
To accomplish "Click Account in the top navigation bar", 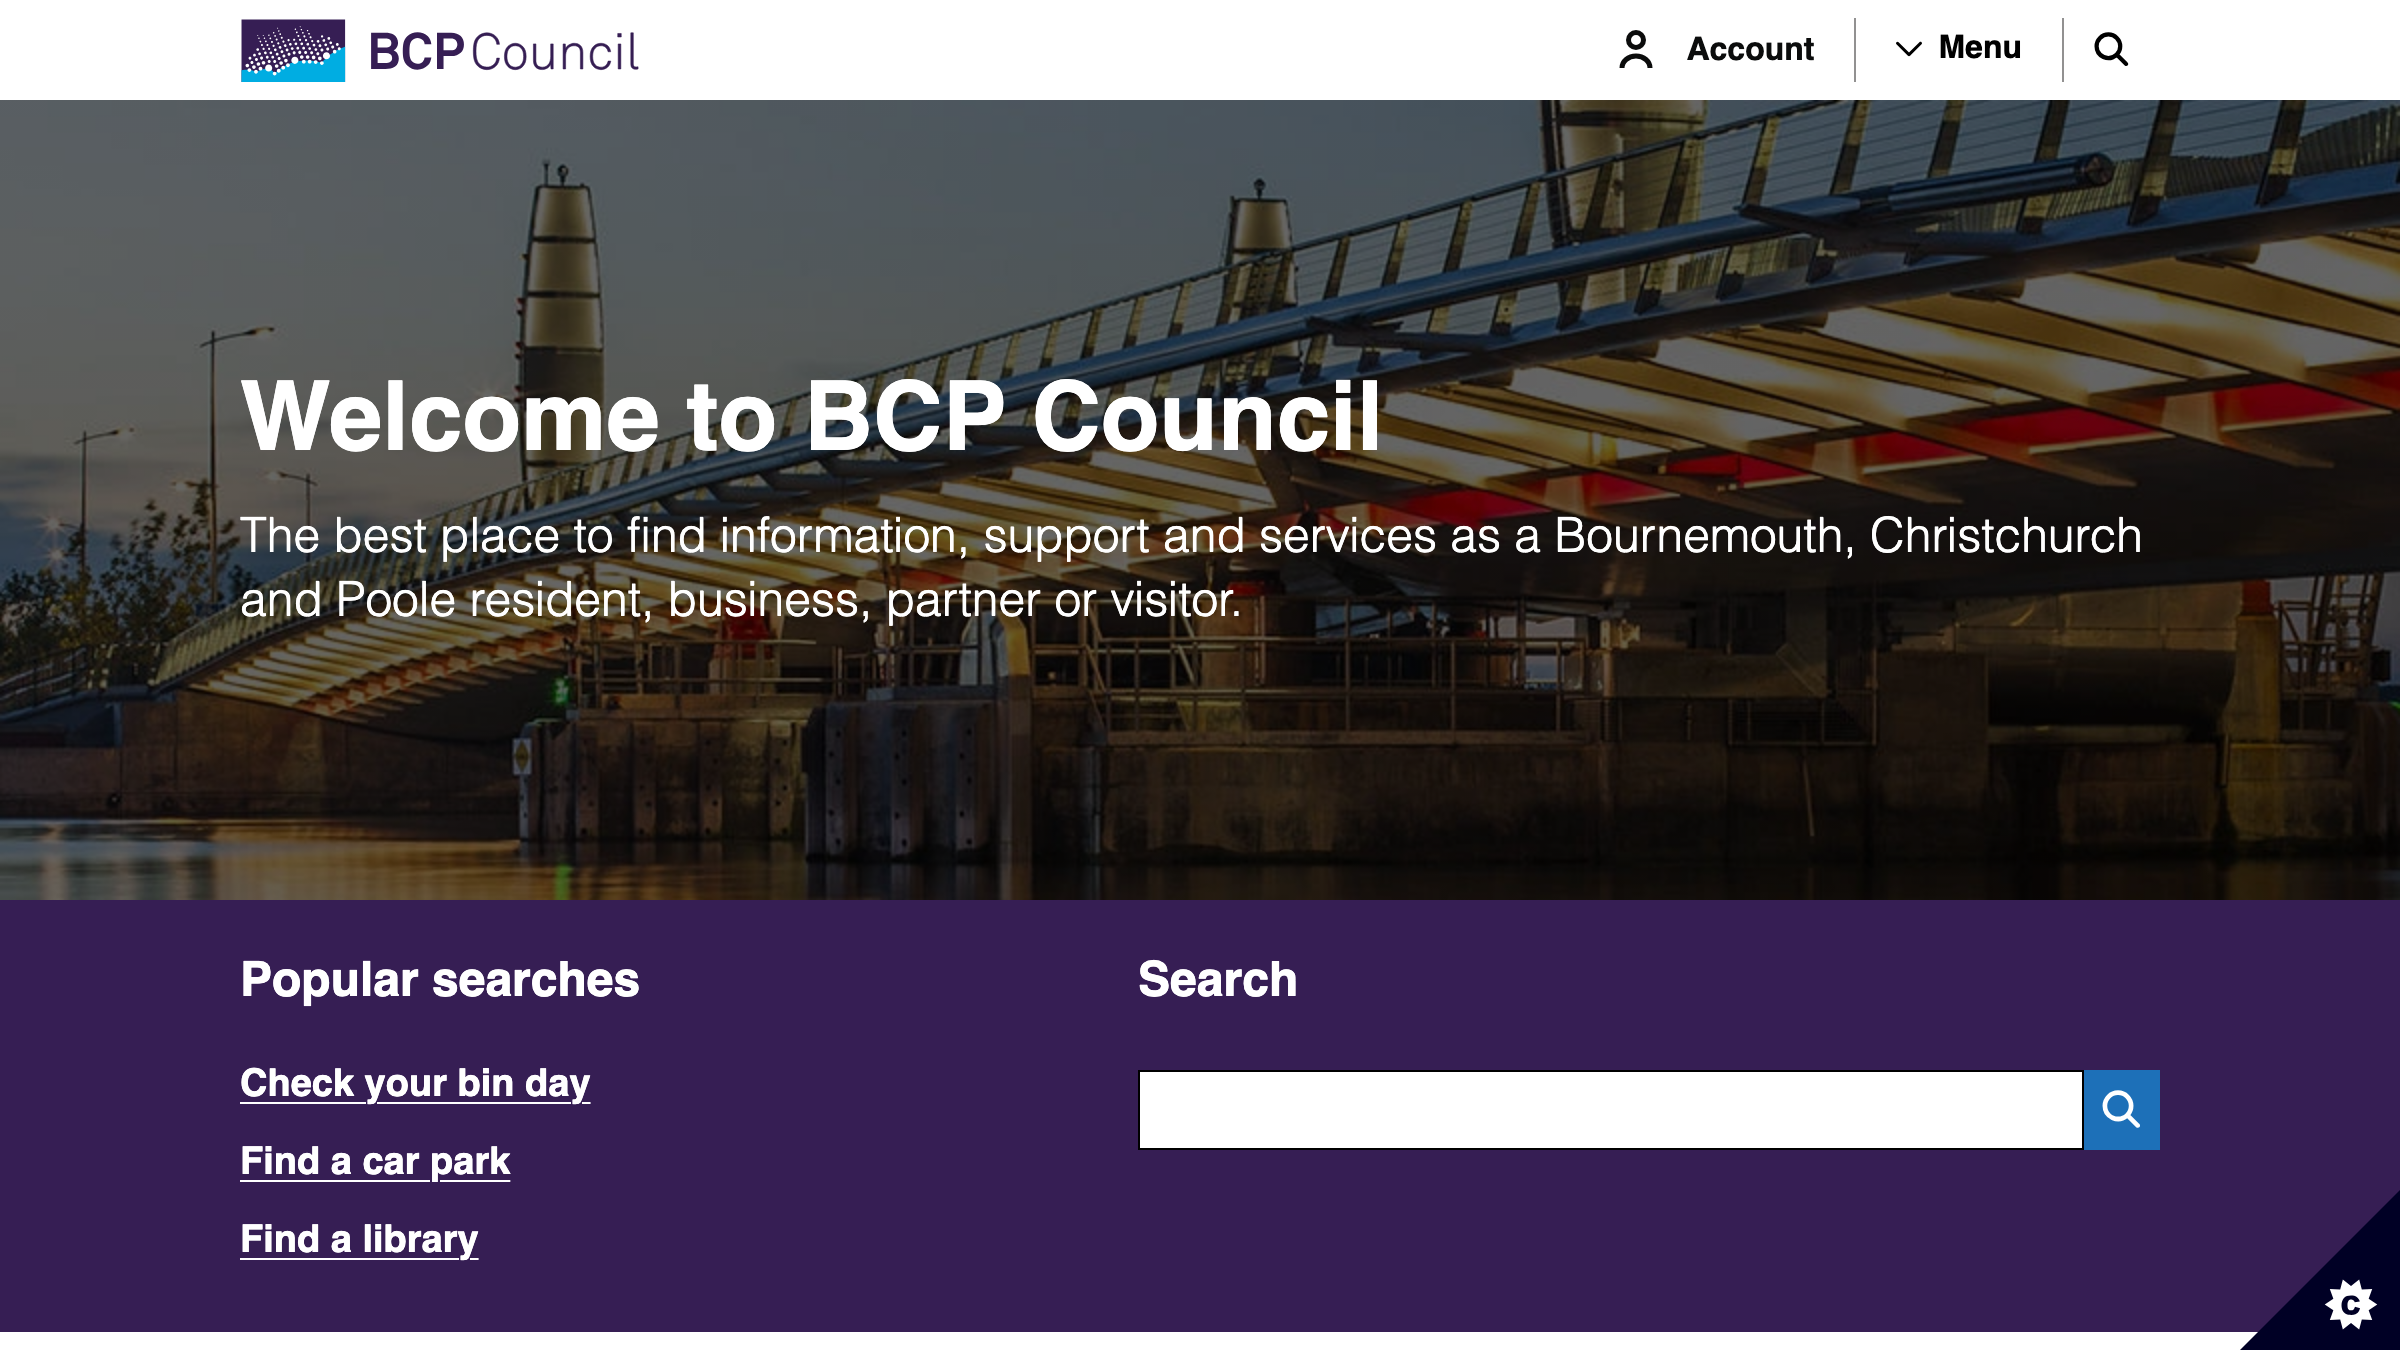I will [x=1749, y=49].
